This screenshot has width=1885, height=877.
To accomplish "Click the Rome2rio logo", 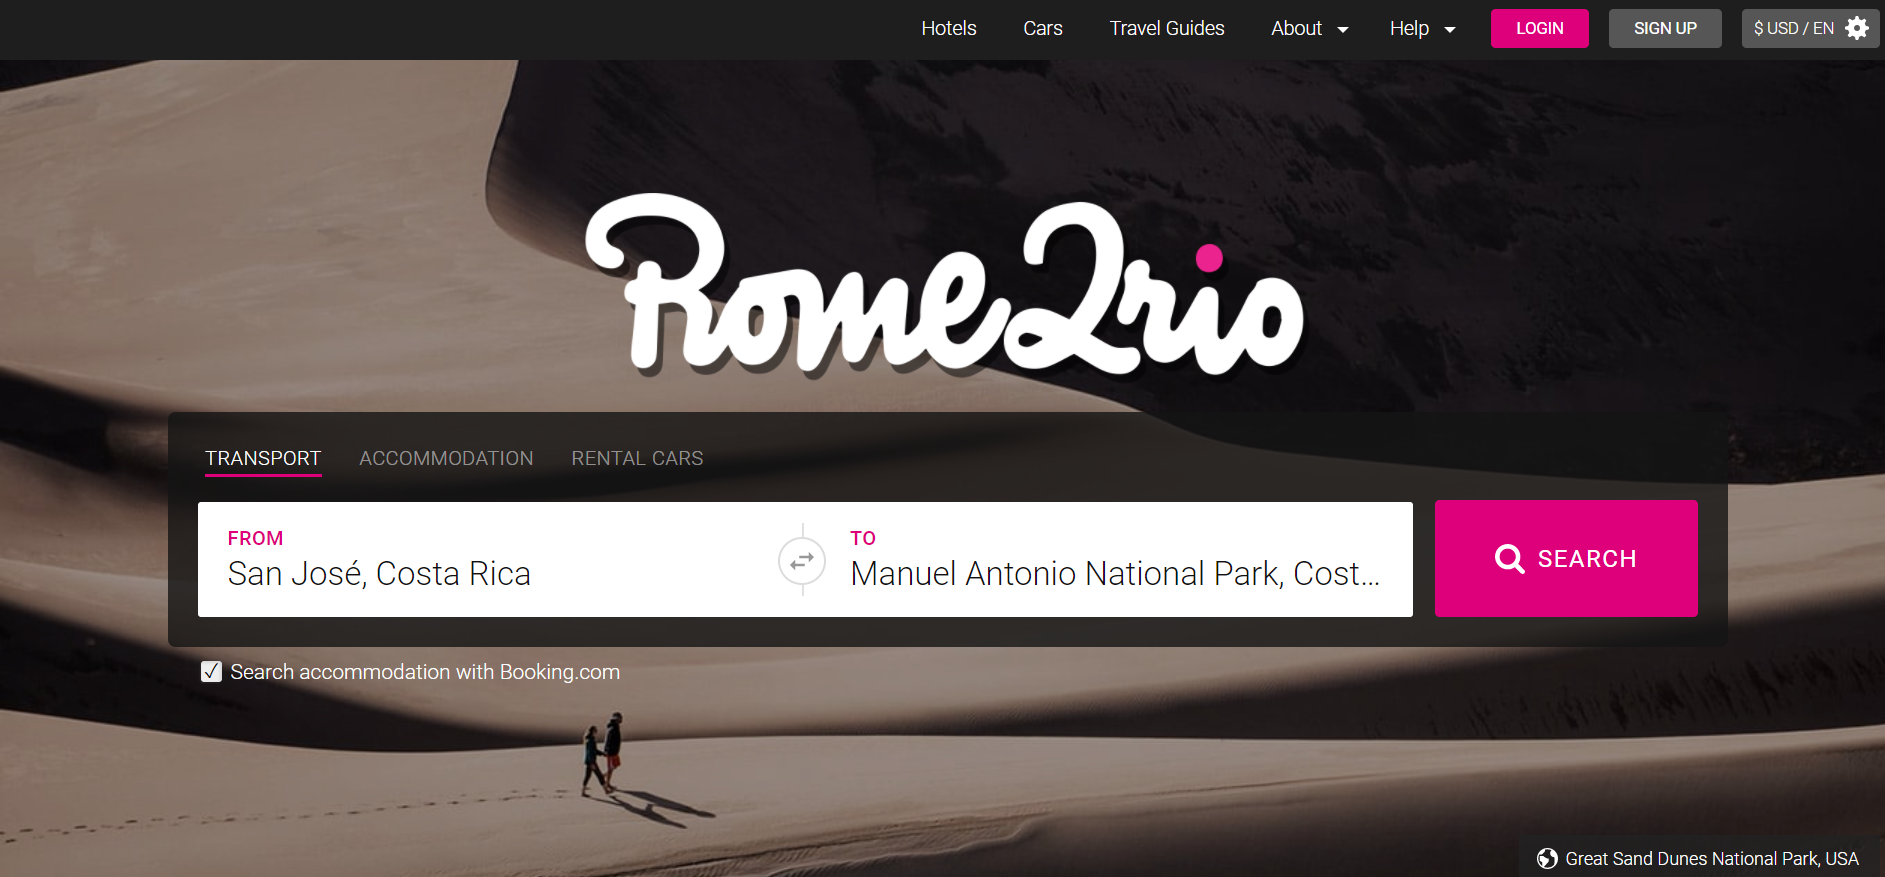I will [945, 286].
